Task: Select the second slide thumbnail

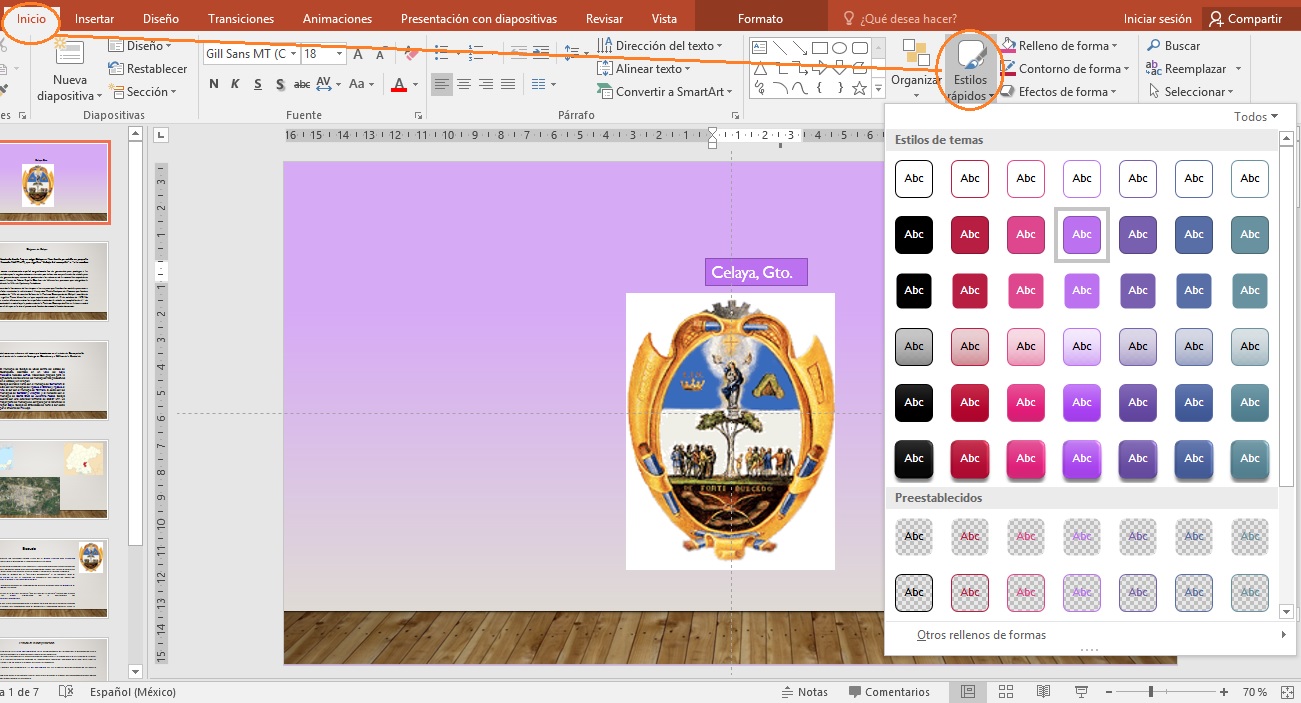Action: click(52, 280)
